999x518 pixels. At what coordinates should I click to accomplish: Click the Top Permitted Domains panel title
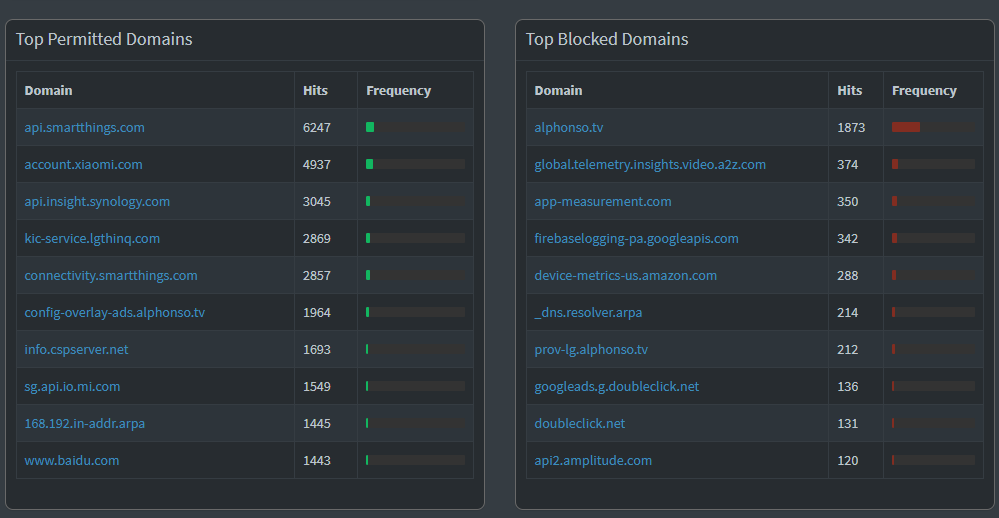(104, 40)
